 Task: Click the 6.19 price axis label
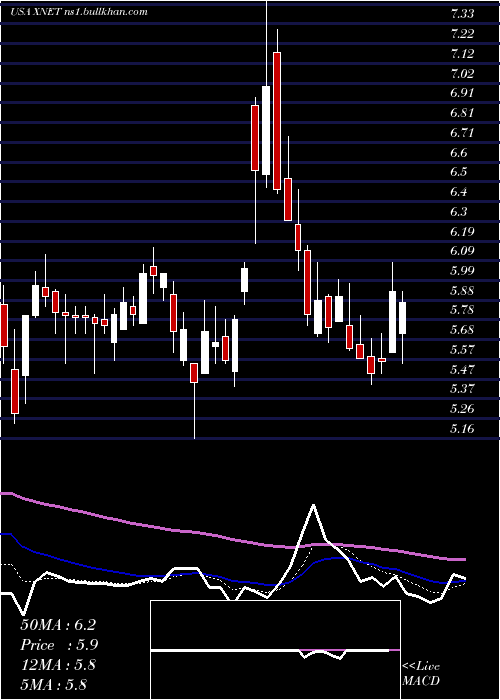coord(462,232)
